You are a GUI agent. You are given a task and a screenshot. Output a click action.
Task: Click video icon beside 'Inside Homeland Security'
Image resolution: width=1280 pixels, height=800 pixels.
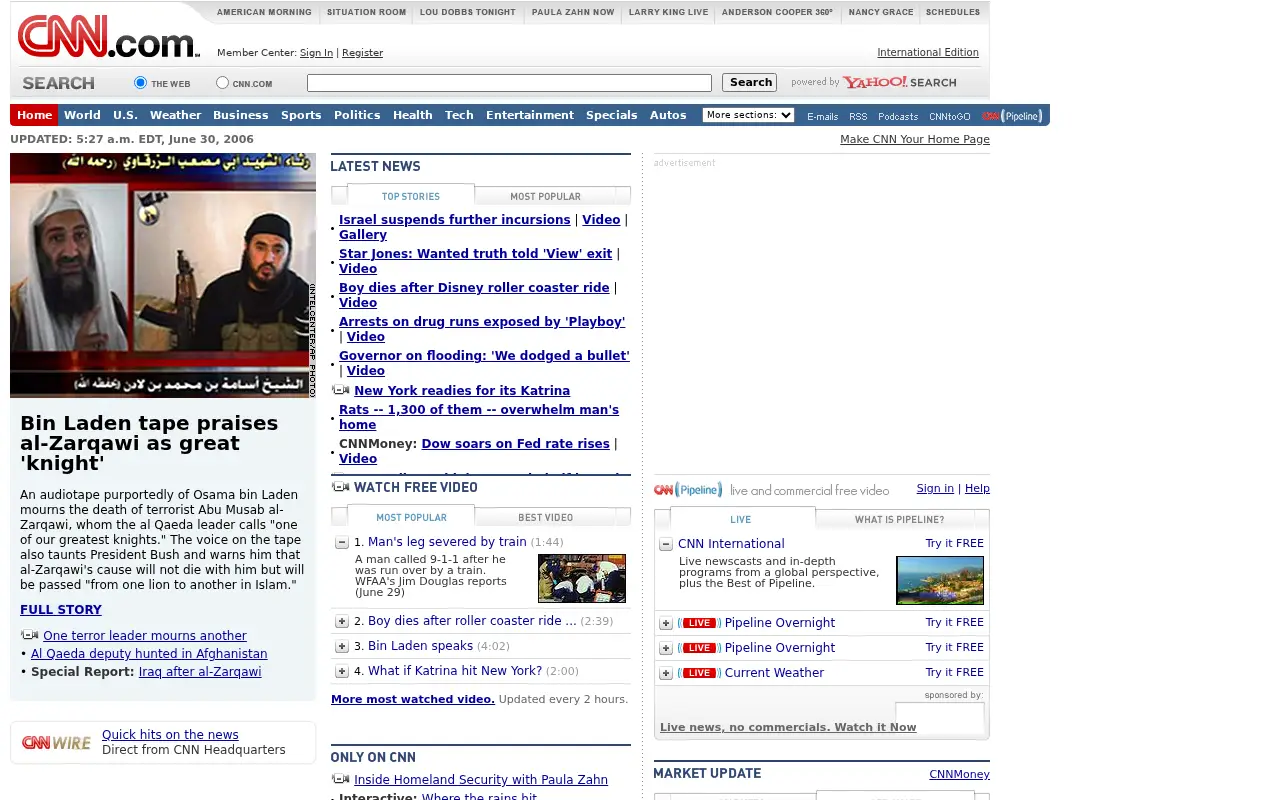(341, 779)
